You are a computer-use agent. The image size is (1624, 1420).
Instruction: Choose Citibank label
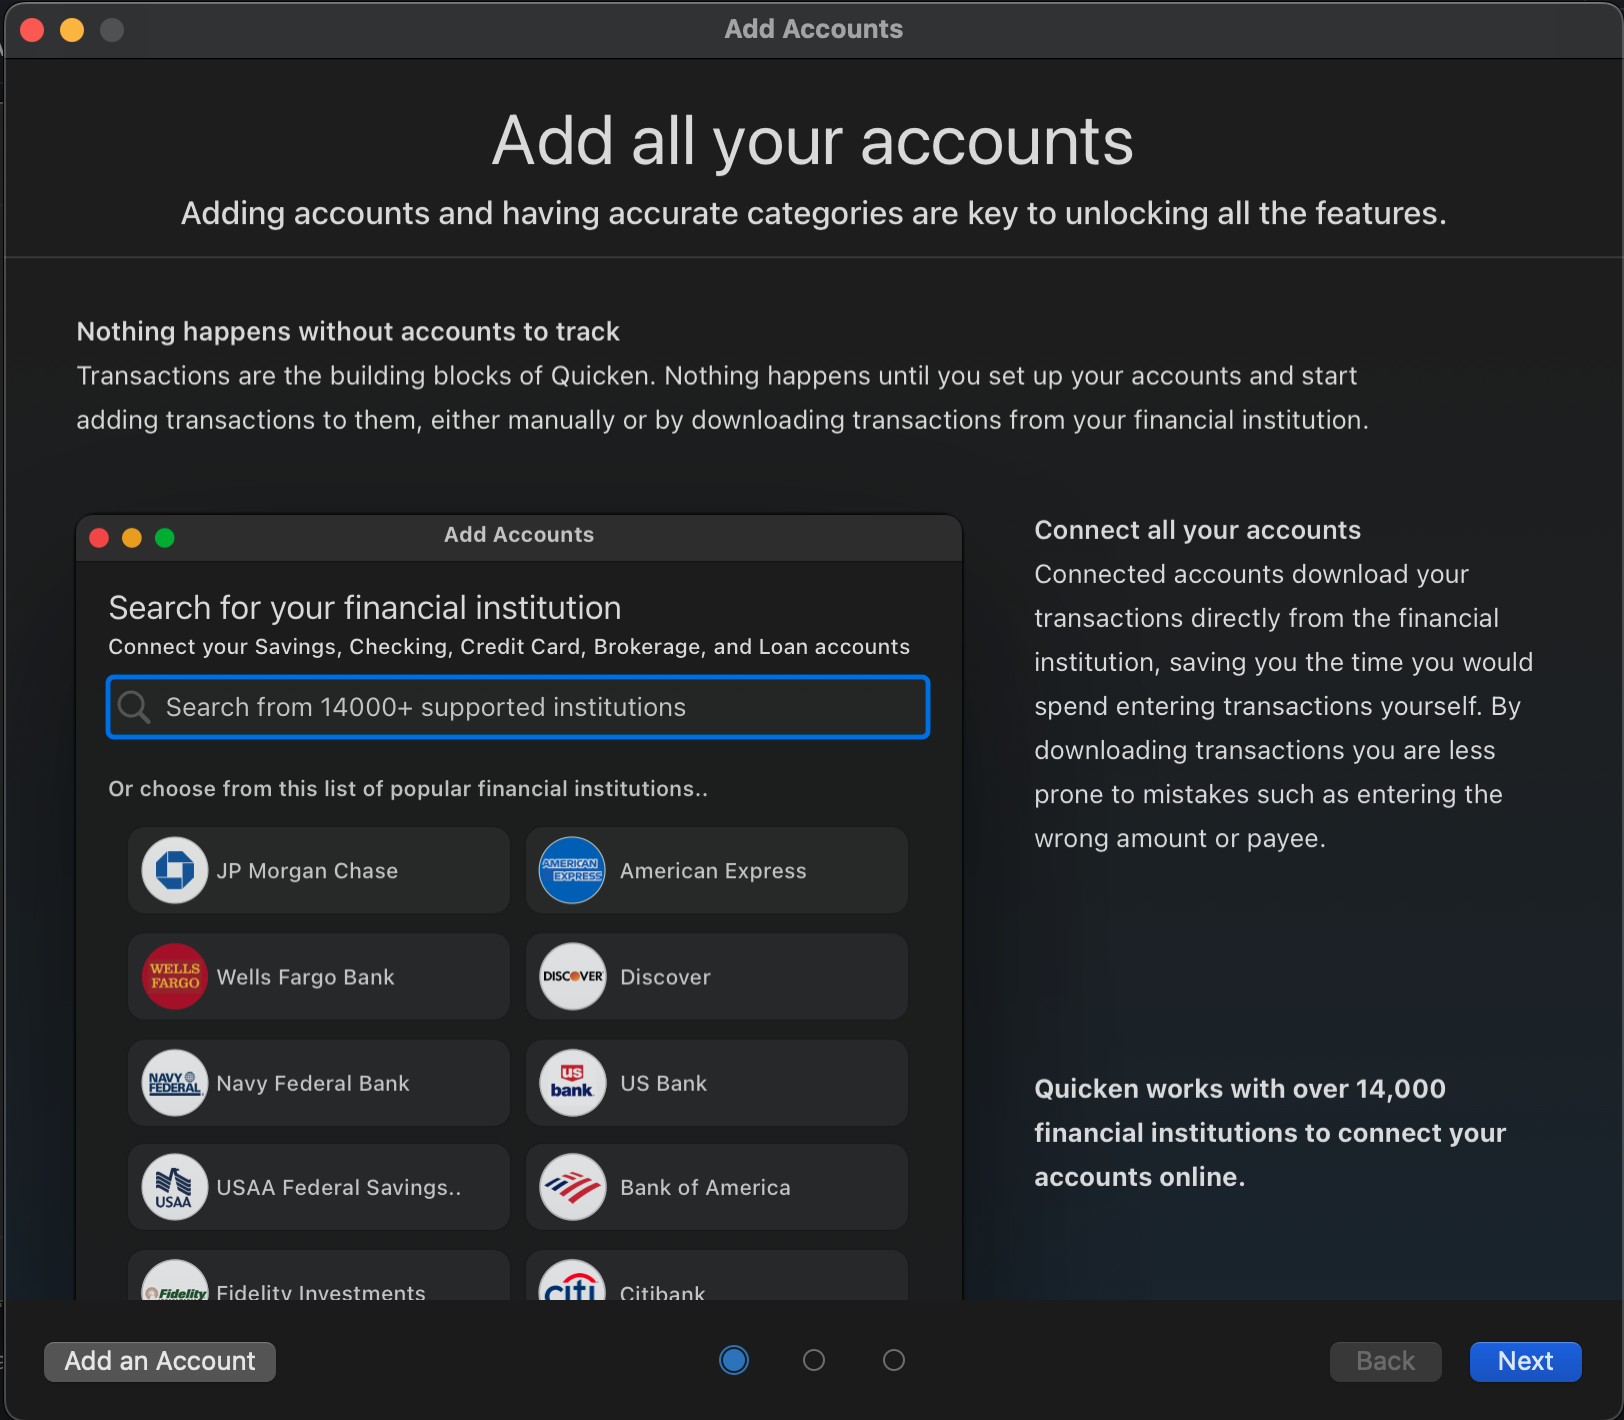662,1291
